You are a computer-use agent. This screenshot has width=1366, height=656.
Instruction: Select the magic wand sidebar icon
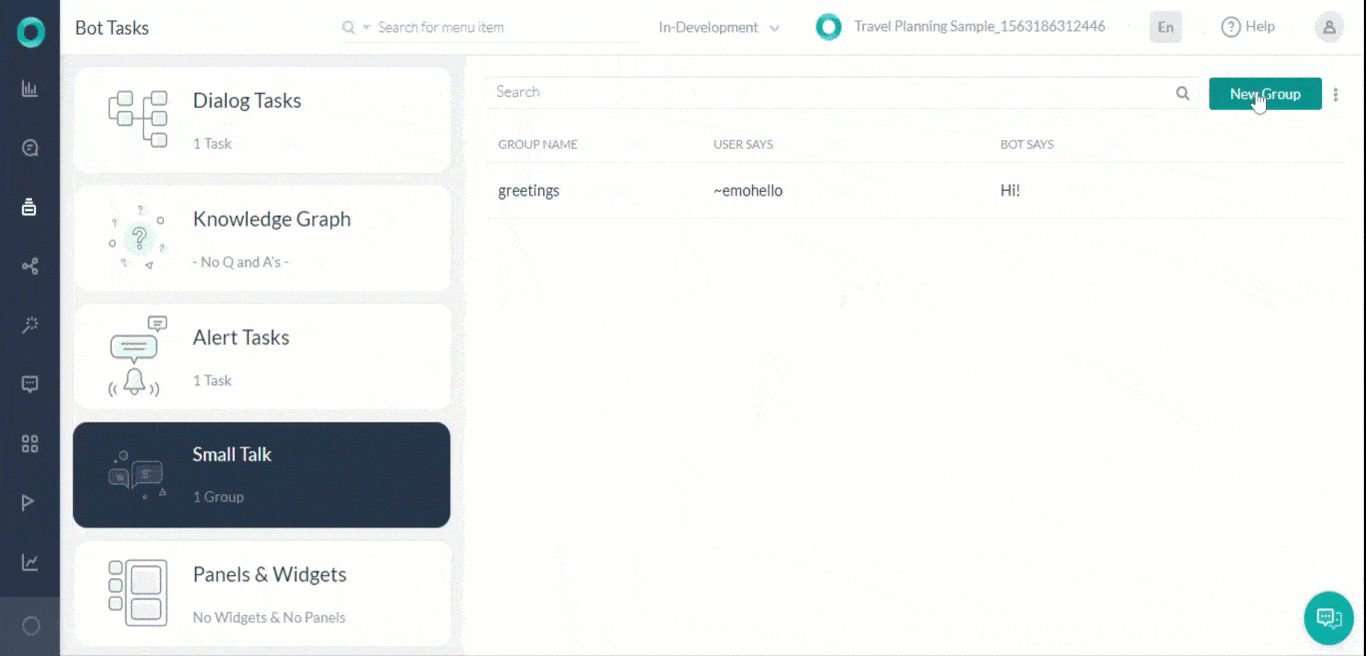tap(30, 324)
